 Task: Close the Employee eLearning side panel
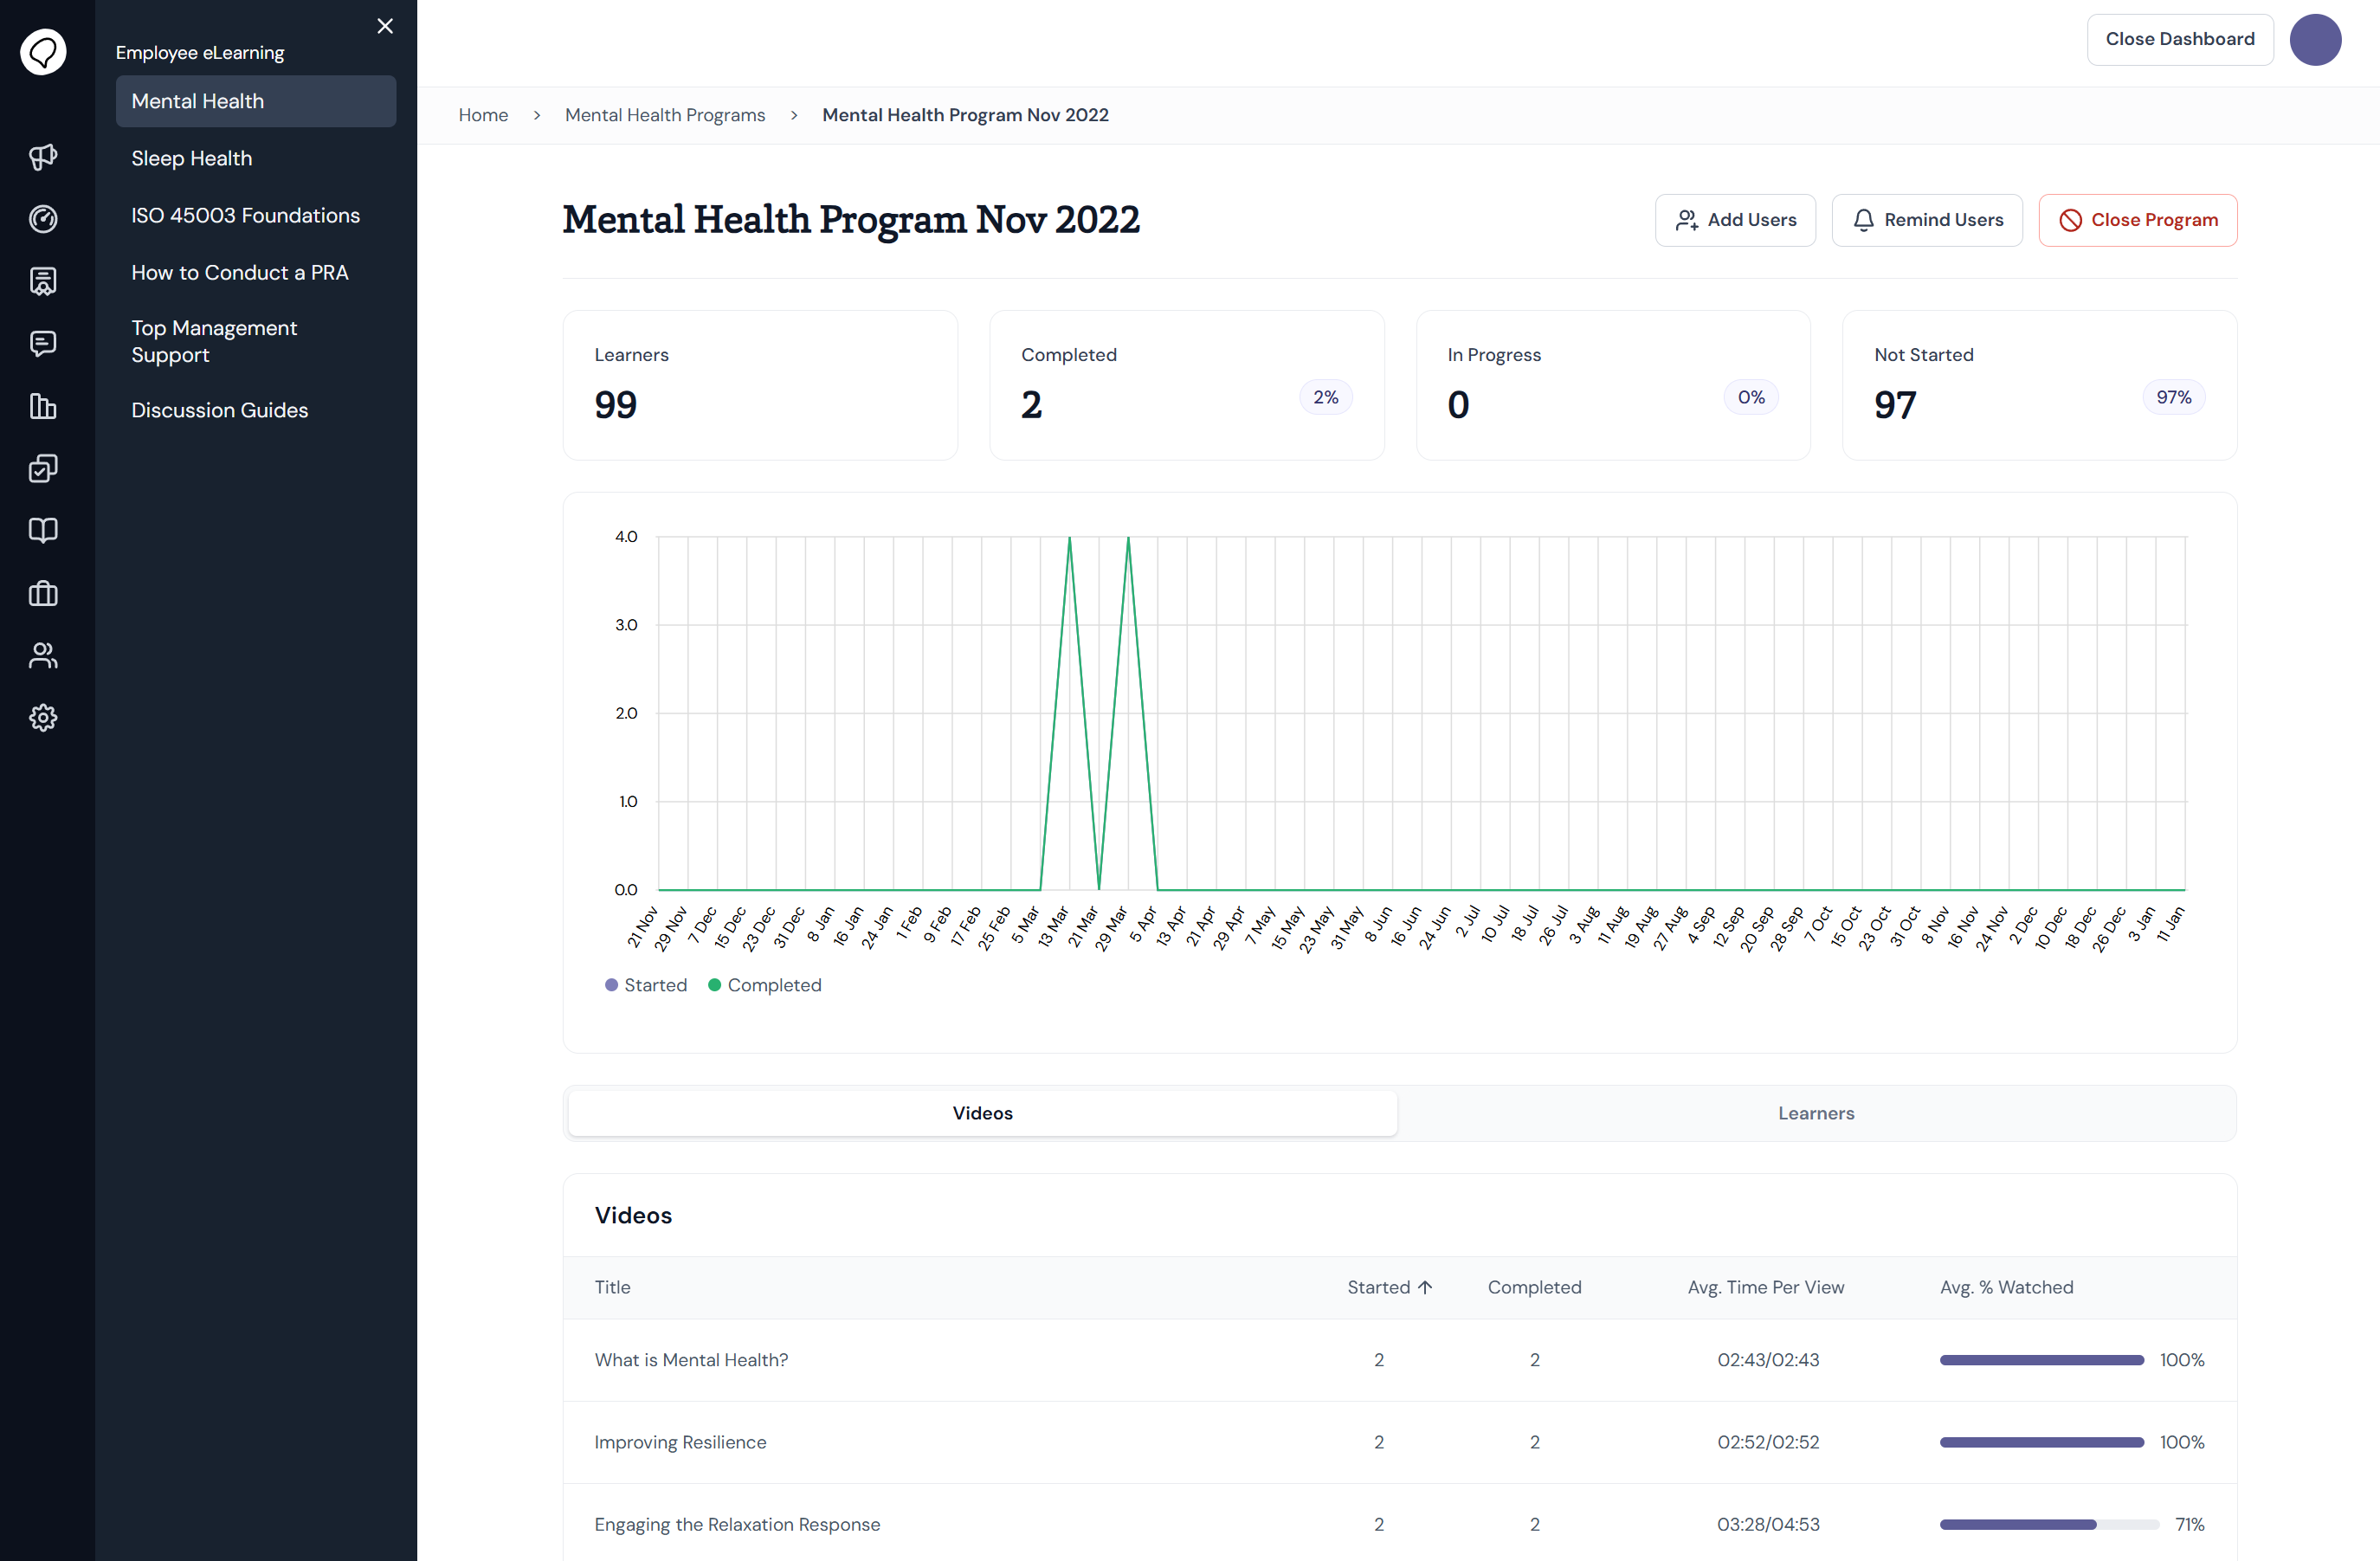(x=385, y=26)
